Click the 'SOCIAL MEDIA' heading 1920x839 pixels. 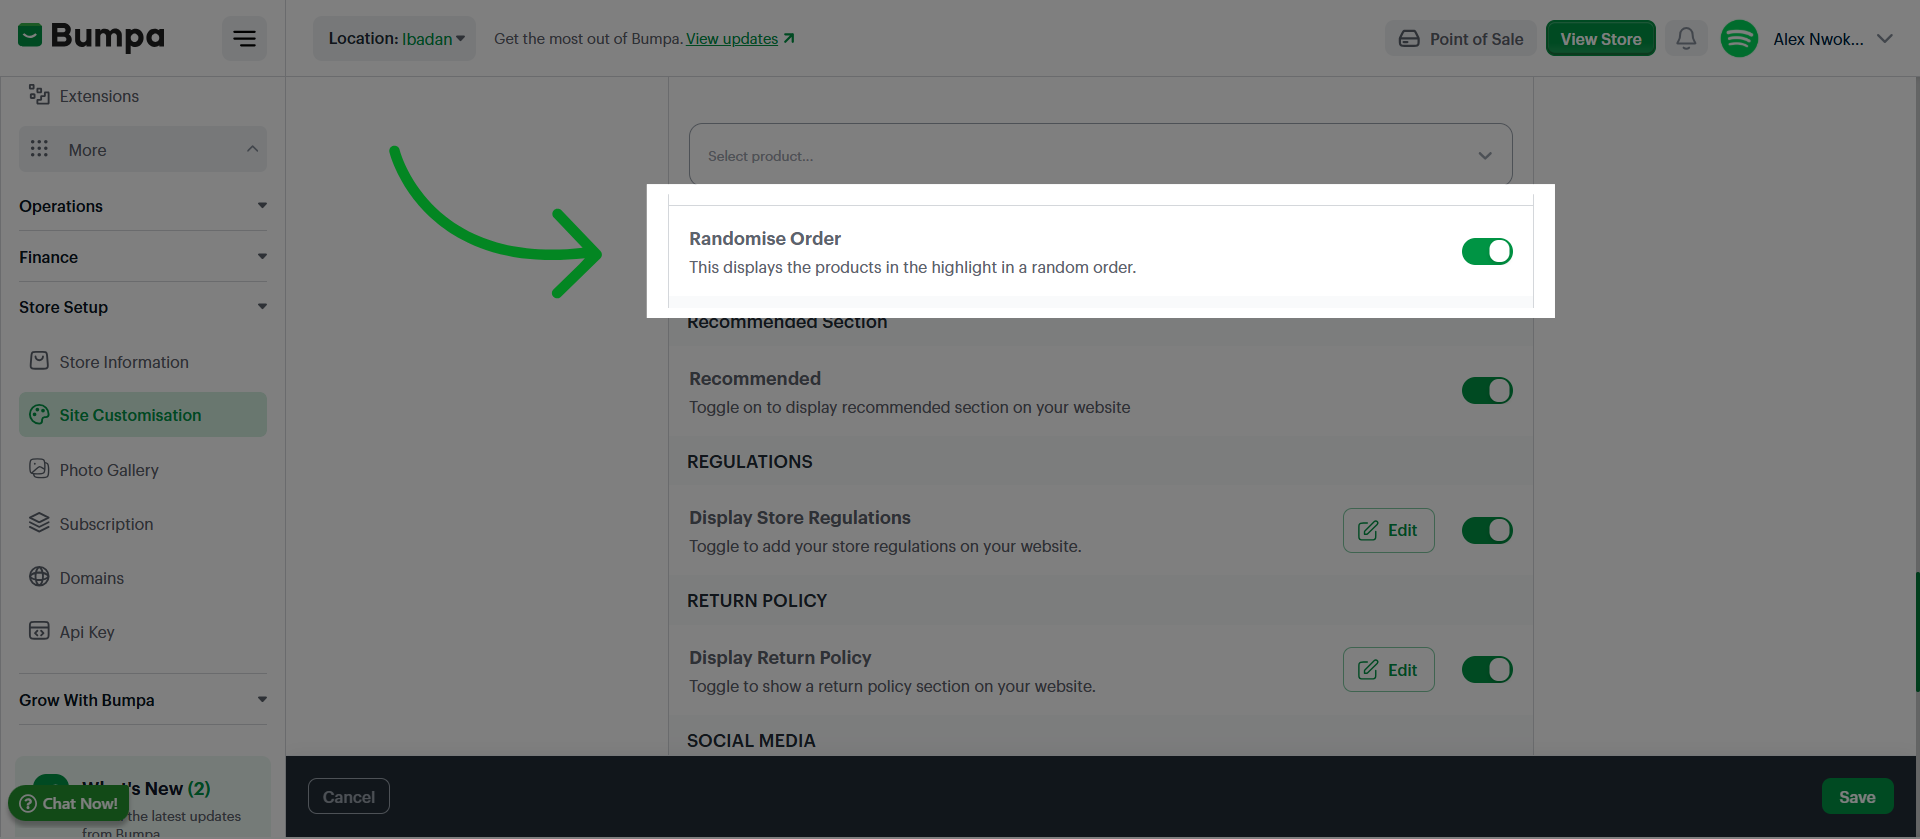click(751, 741)
